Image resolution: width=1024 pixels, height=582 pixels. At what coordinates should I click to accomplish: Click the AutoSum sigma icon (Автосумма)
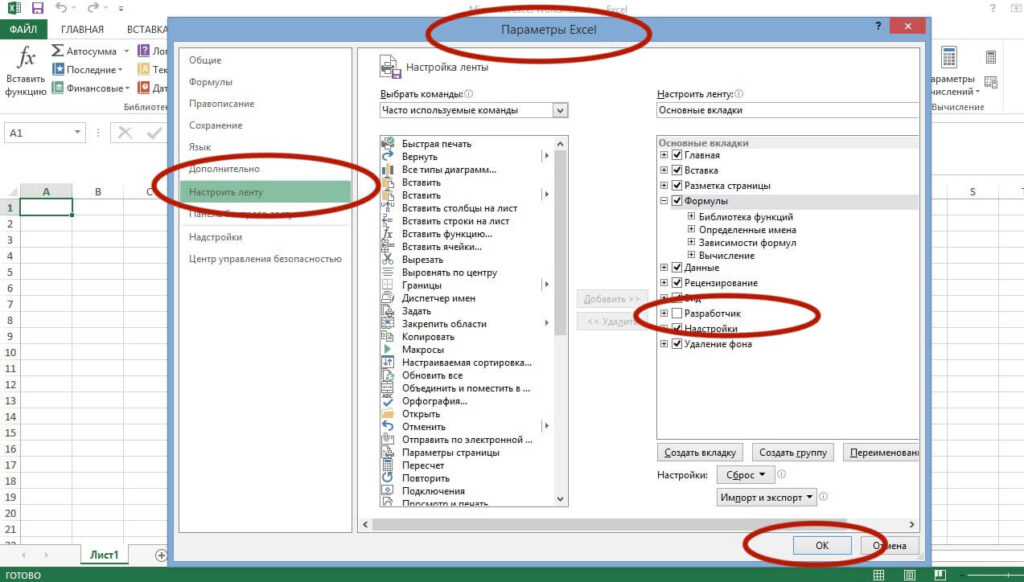tap(57, 50)
